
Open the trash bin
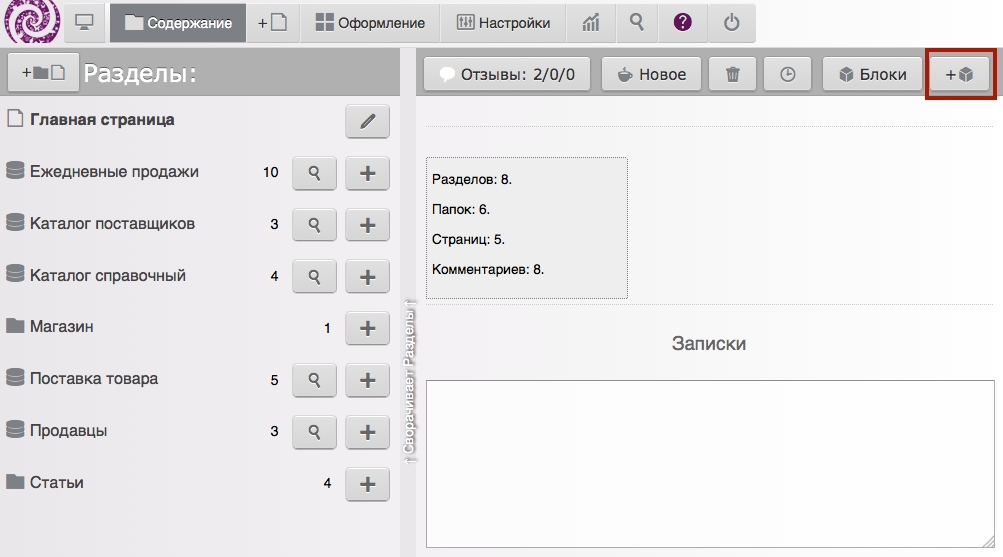(x=733, y=74)
